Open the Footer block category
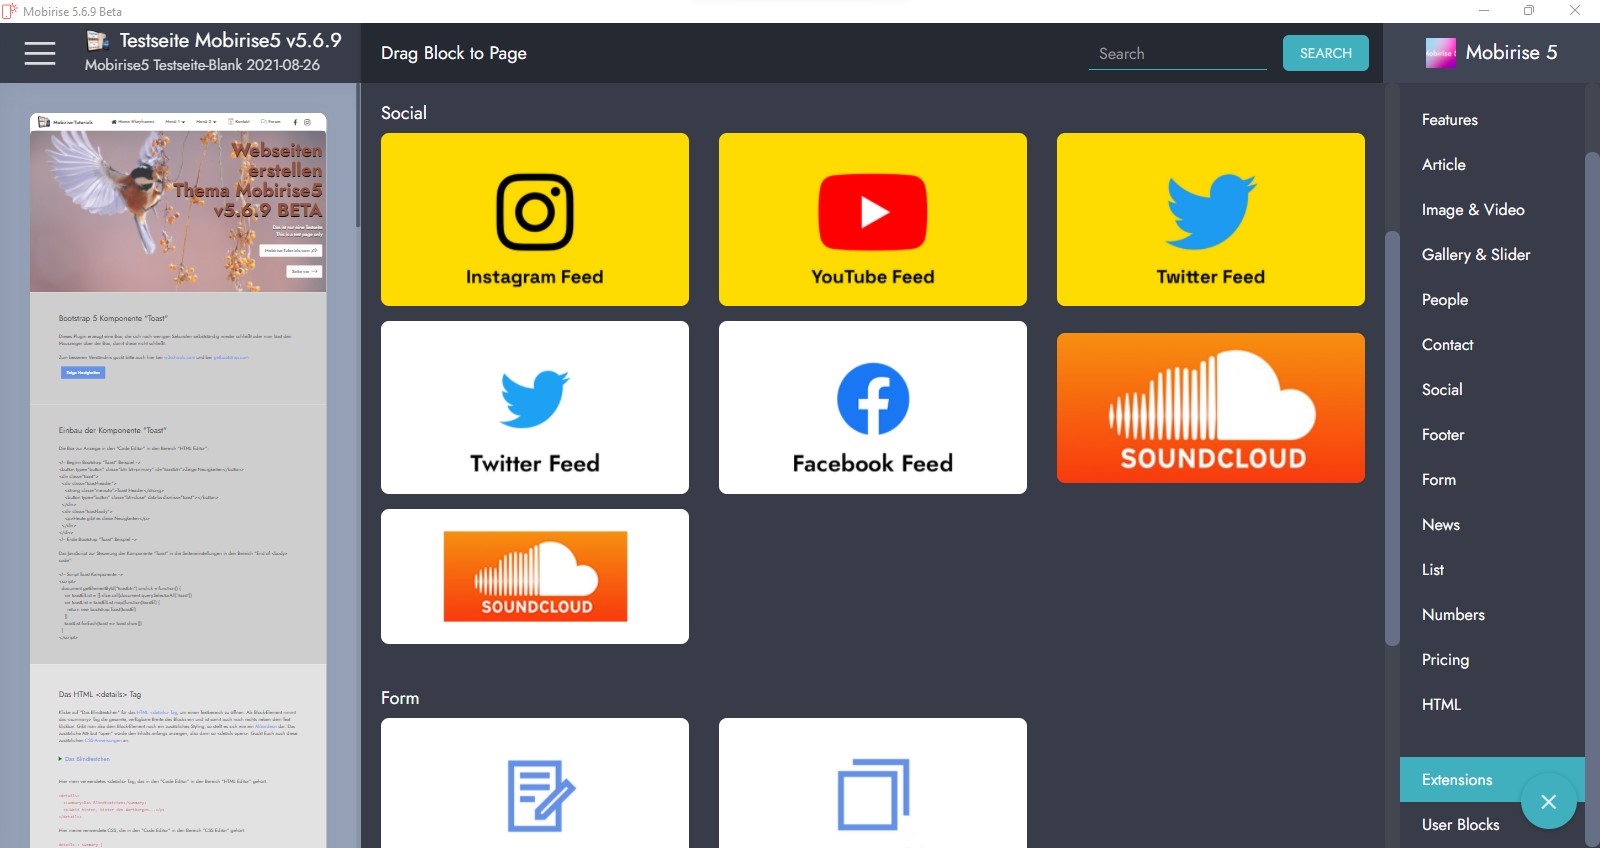The height and width of the screenshot is (848, 1600). (x=1443, y=435)
